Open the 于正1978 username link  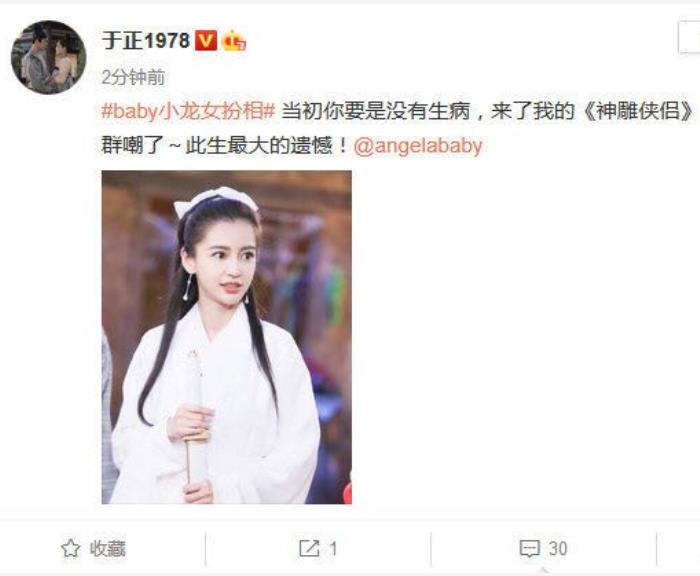[146, 41]
